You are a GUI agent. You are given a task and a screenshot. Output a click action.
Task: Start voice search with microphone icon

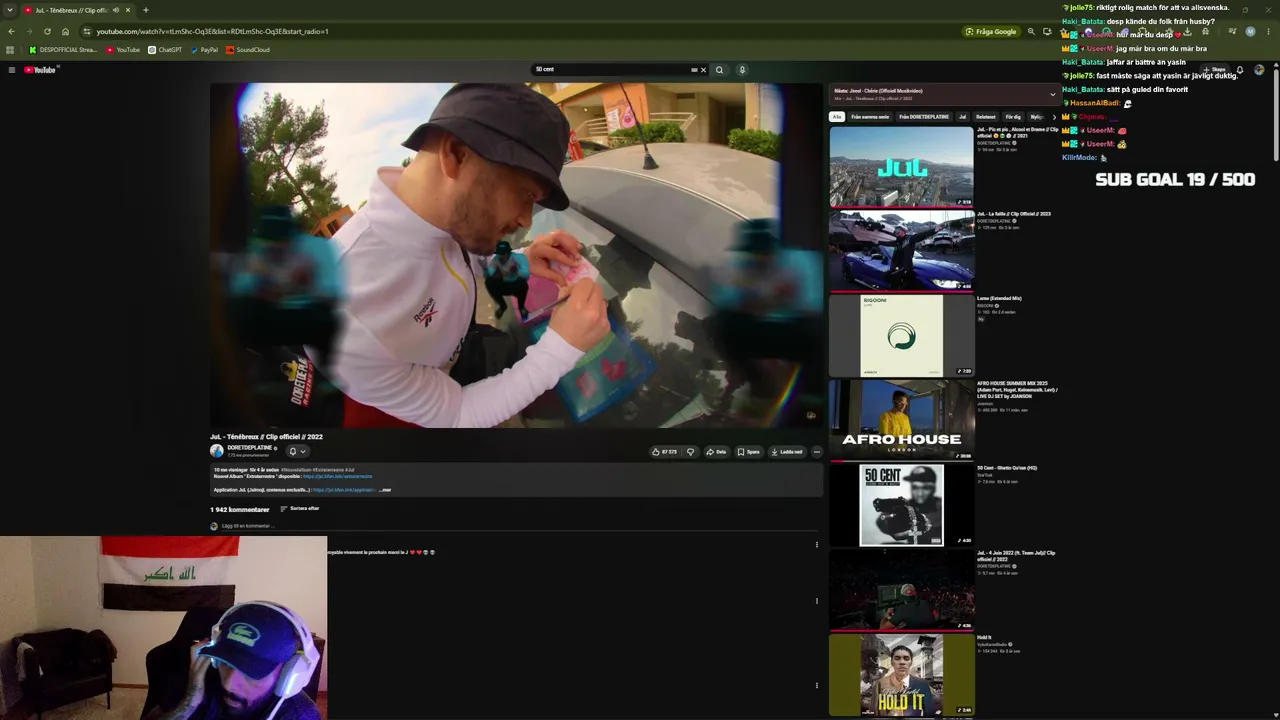[742, 70]
